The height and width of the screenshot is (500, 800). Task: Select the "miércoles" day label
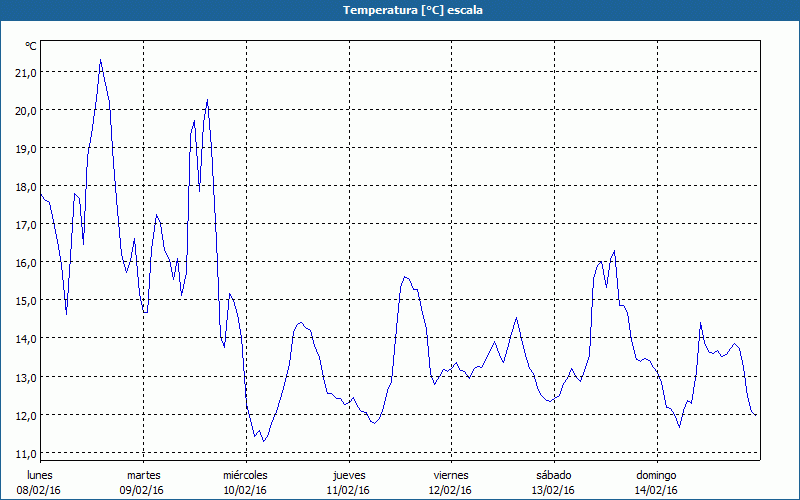coord(245,474)
